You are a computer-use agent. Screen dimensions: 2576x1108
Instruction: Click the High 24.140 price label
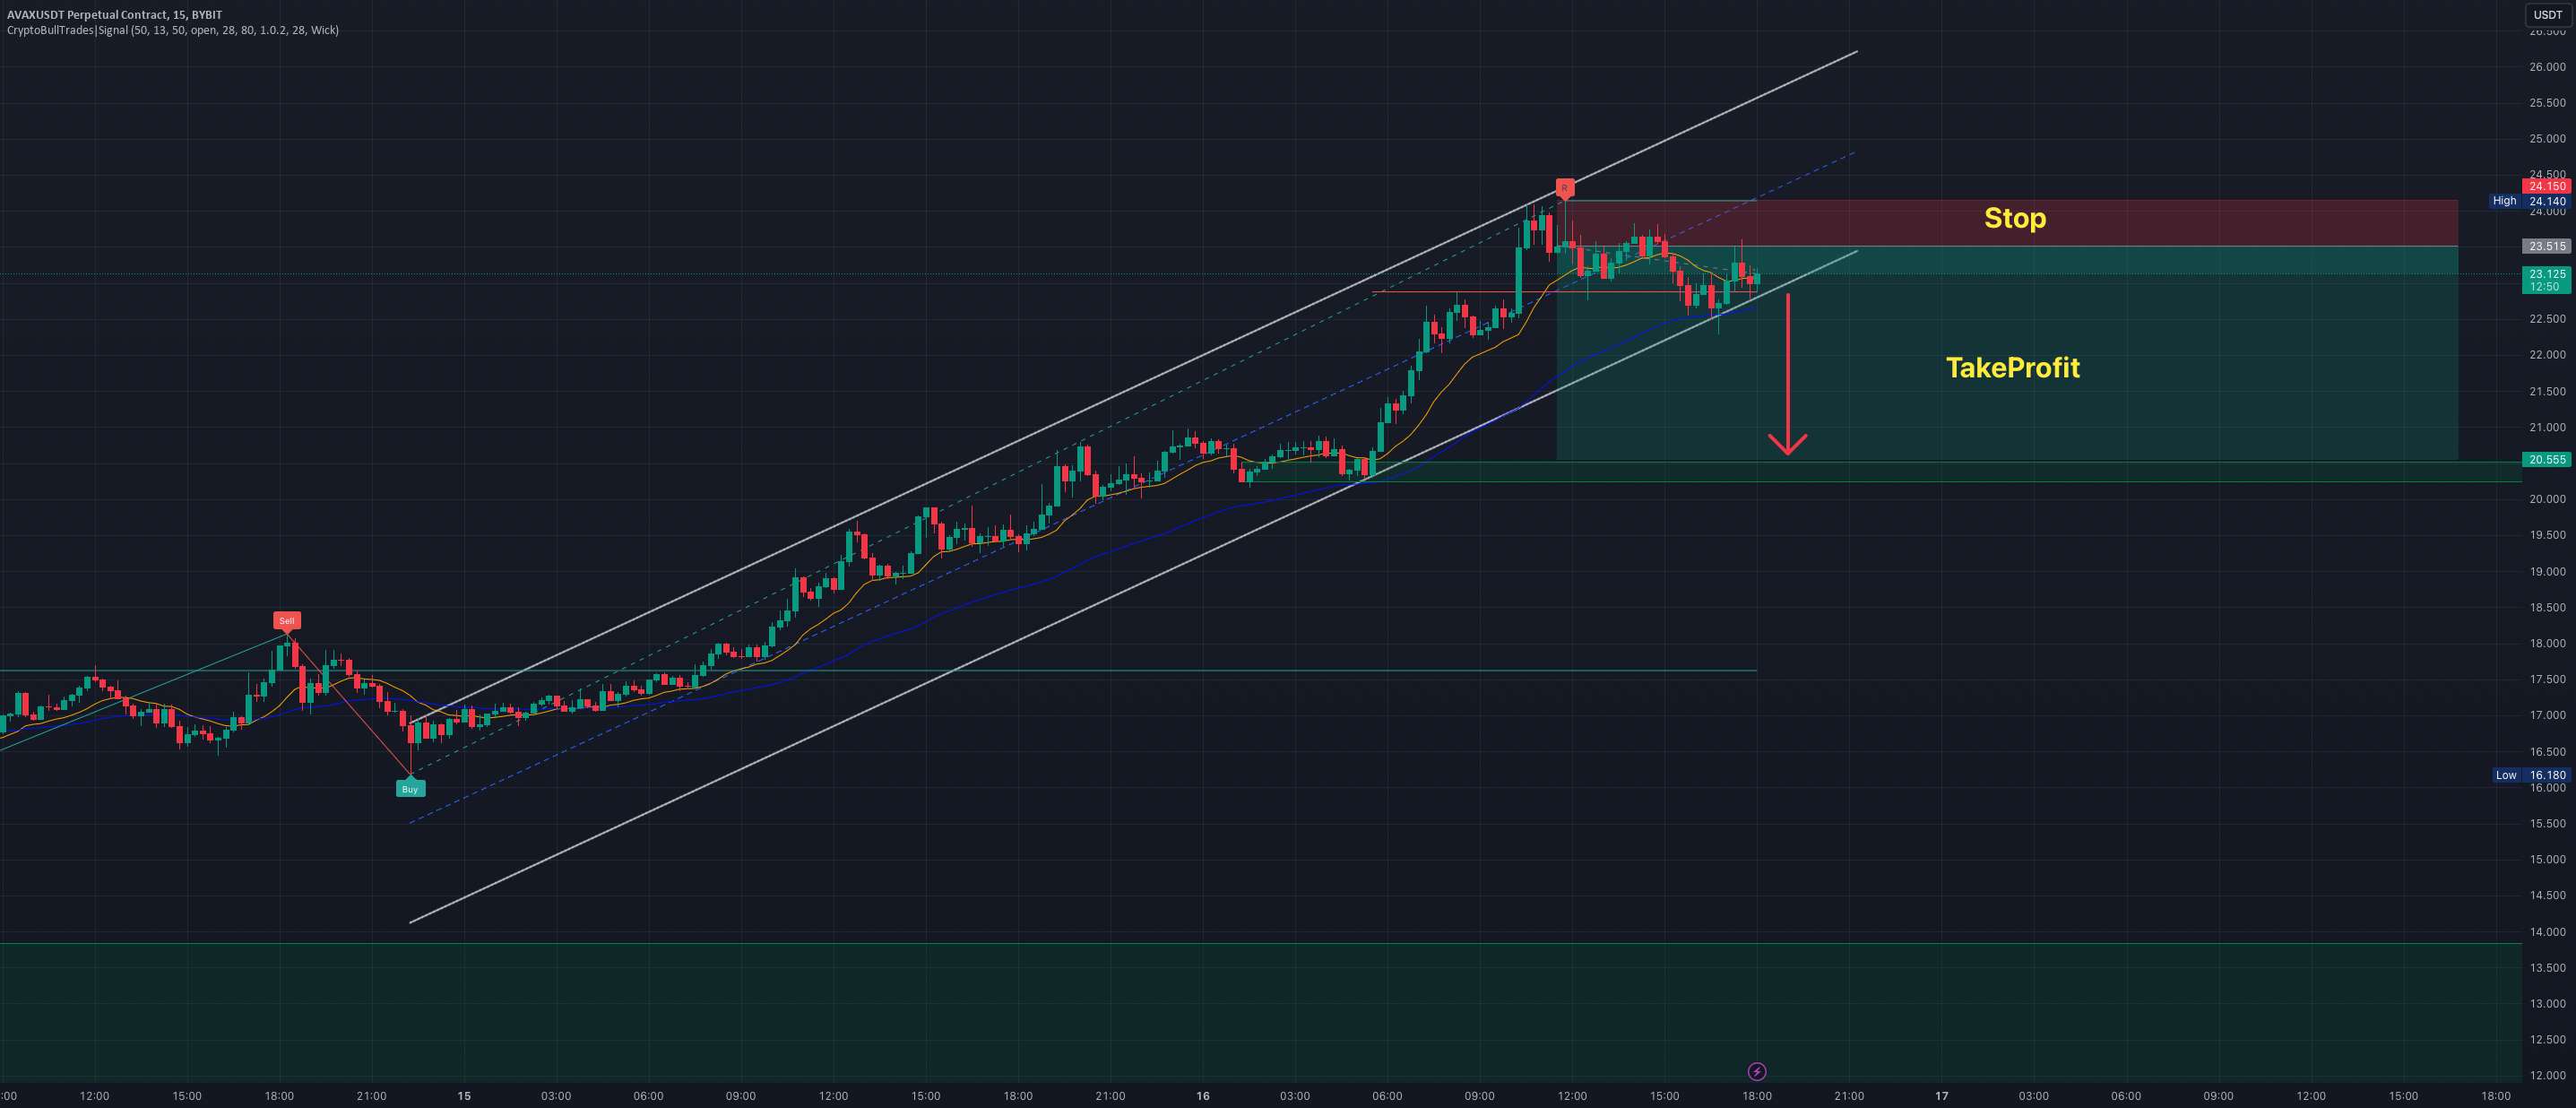pos(2529,201)
